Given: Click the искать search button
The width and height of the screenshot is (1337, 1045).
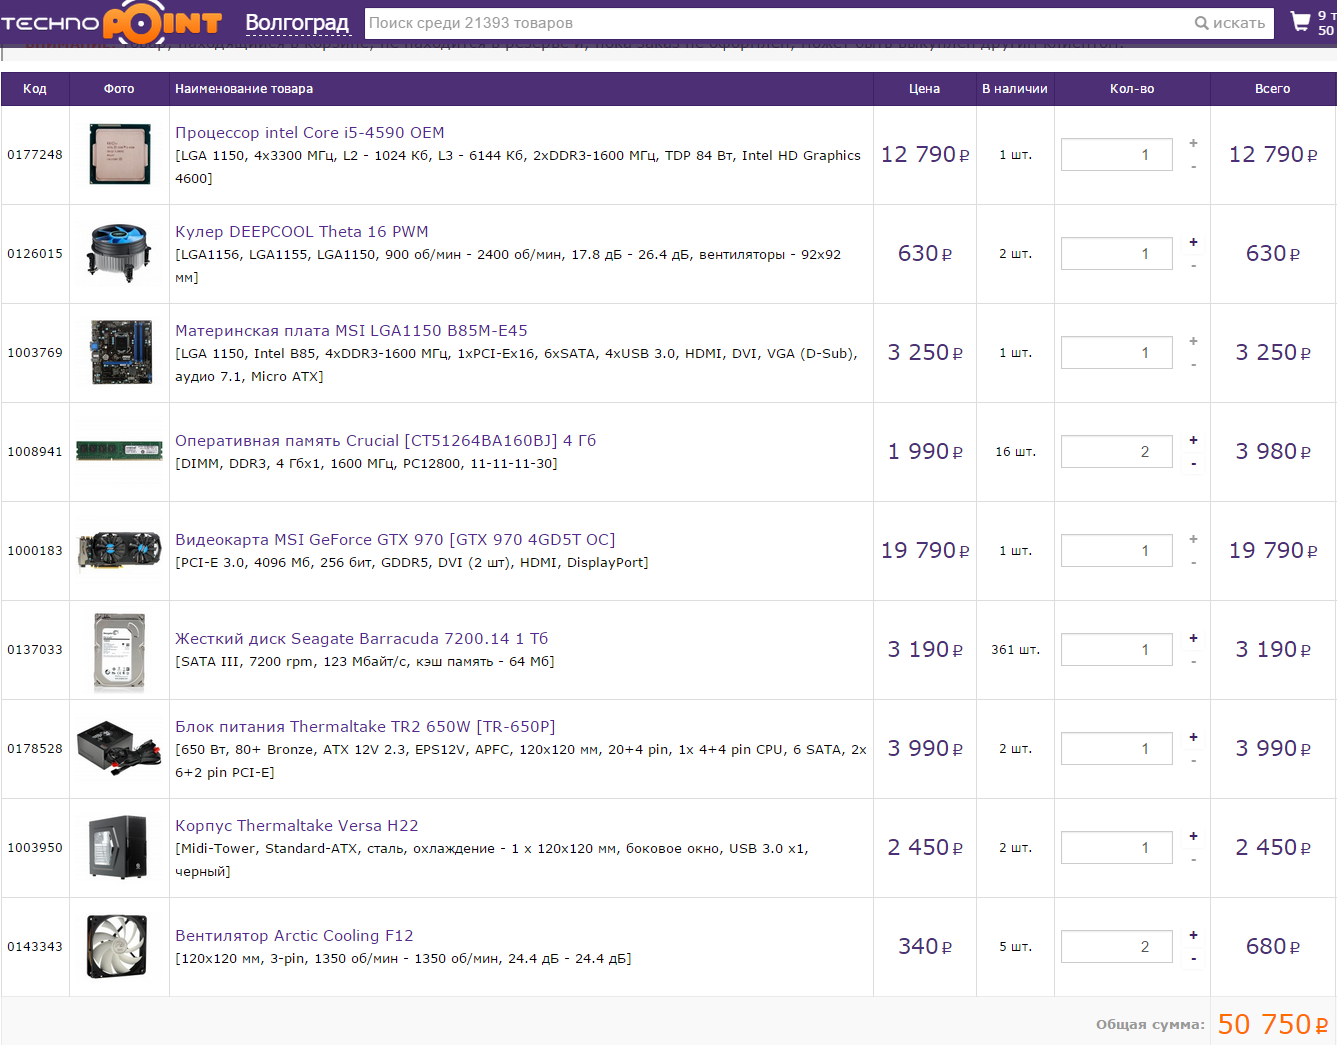Looking at the screenshot, I should (x=1230, y=23).
